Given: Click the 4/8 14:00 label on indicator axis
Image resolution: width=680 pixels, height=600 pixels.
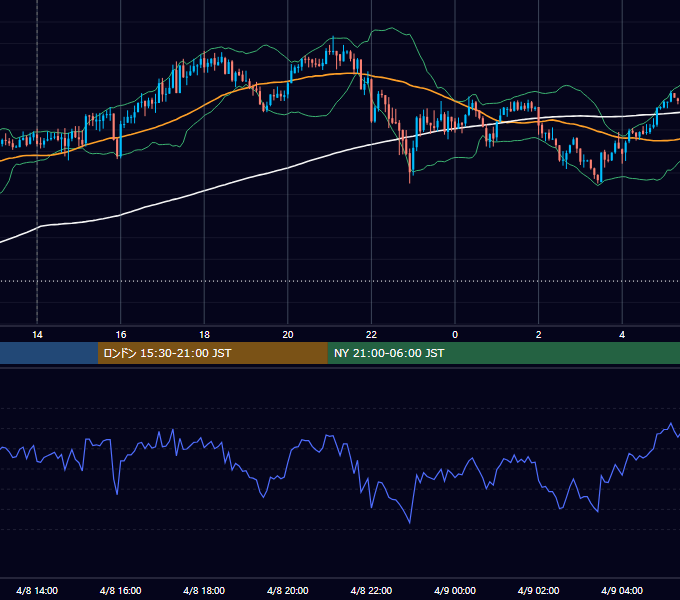Looking at the screenshot, I should 37,590.
